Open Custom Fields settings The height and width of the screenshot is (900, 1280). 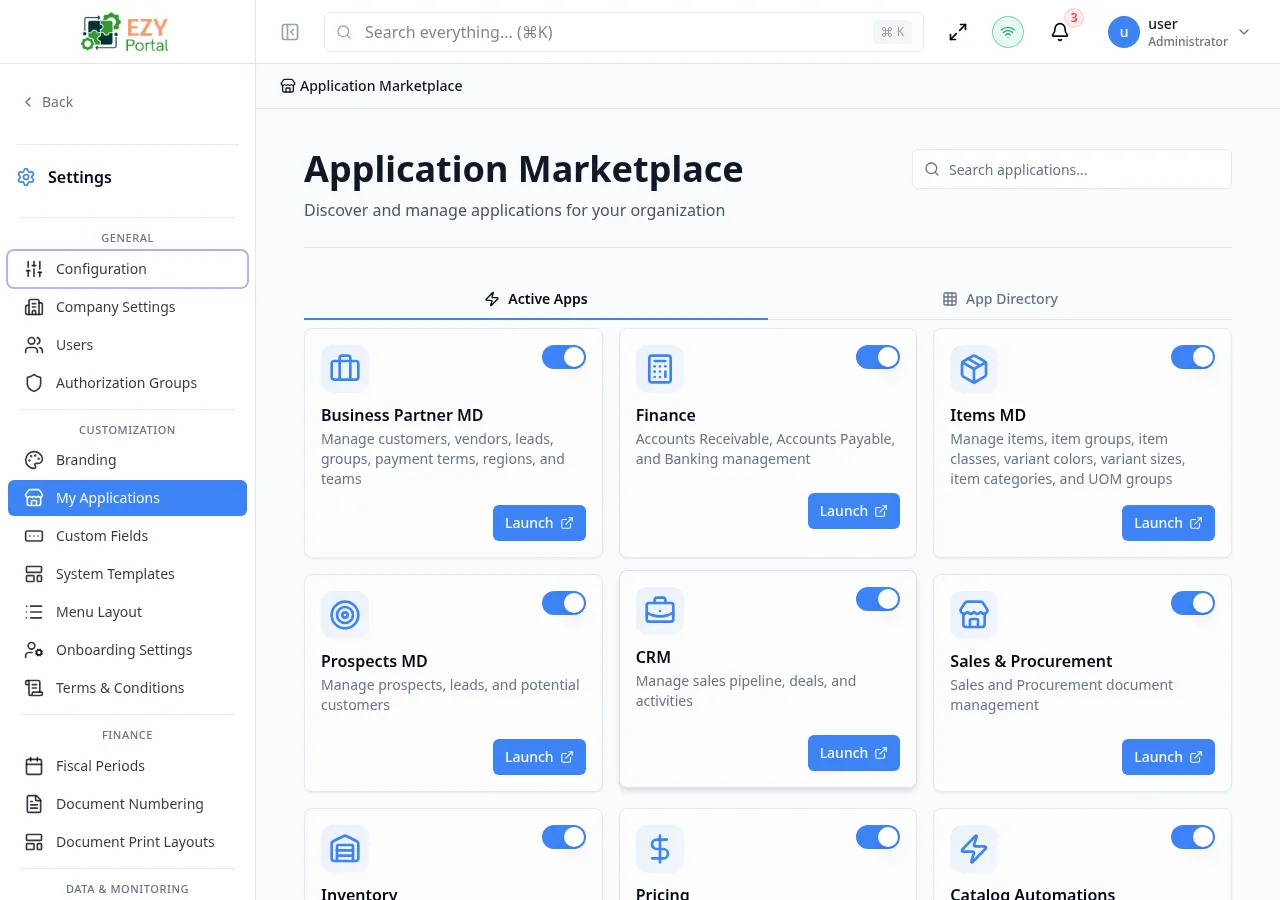127,536
